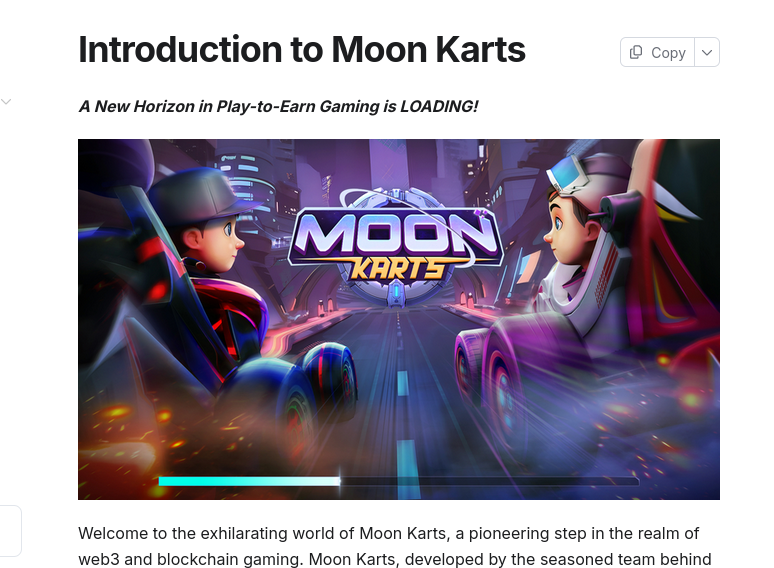Click the Copy page button
774x568 pixels.
pos(658,52)
